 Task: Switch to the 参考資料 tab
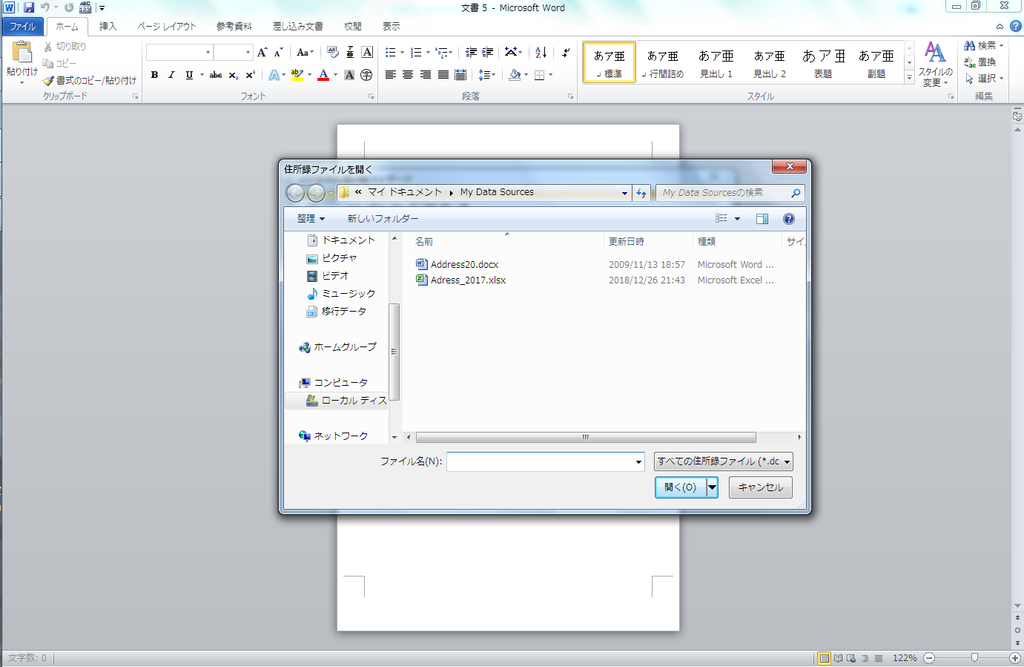pos(234,27)
